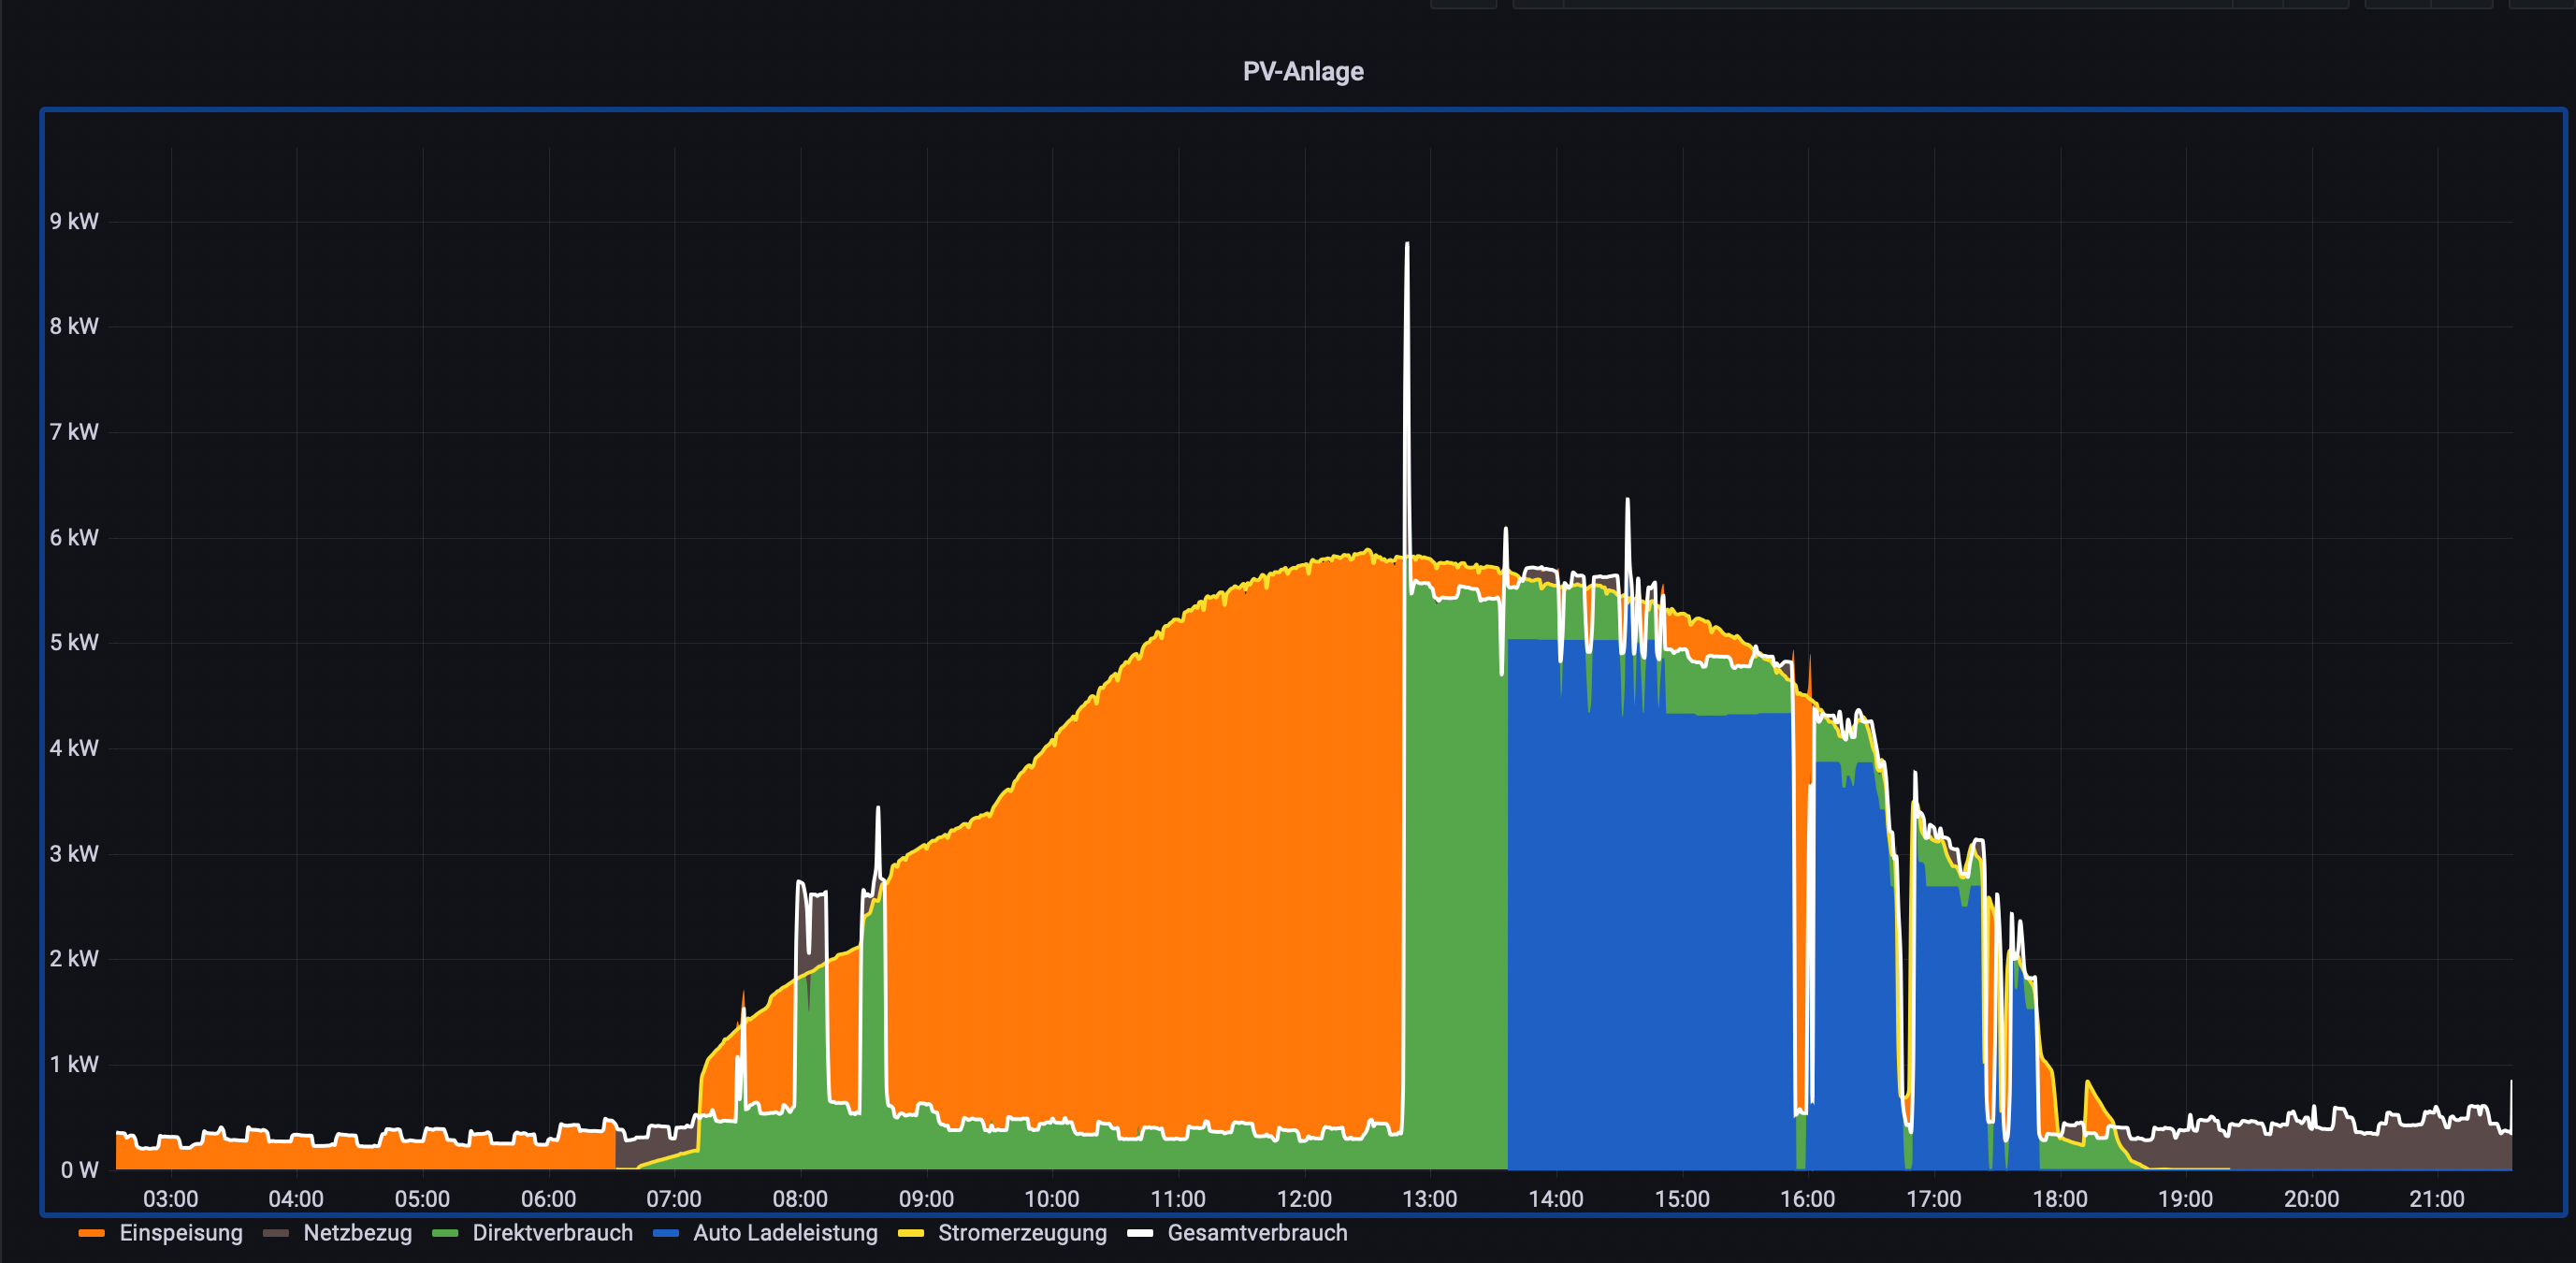Click the white Gesamtverbrauch legend swatch
2576x1263 pixels.
click(x=1140, y=1234)
